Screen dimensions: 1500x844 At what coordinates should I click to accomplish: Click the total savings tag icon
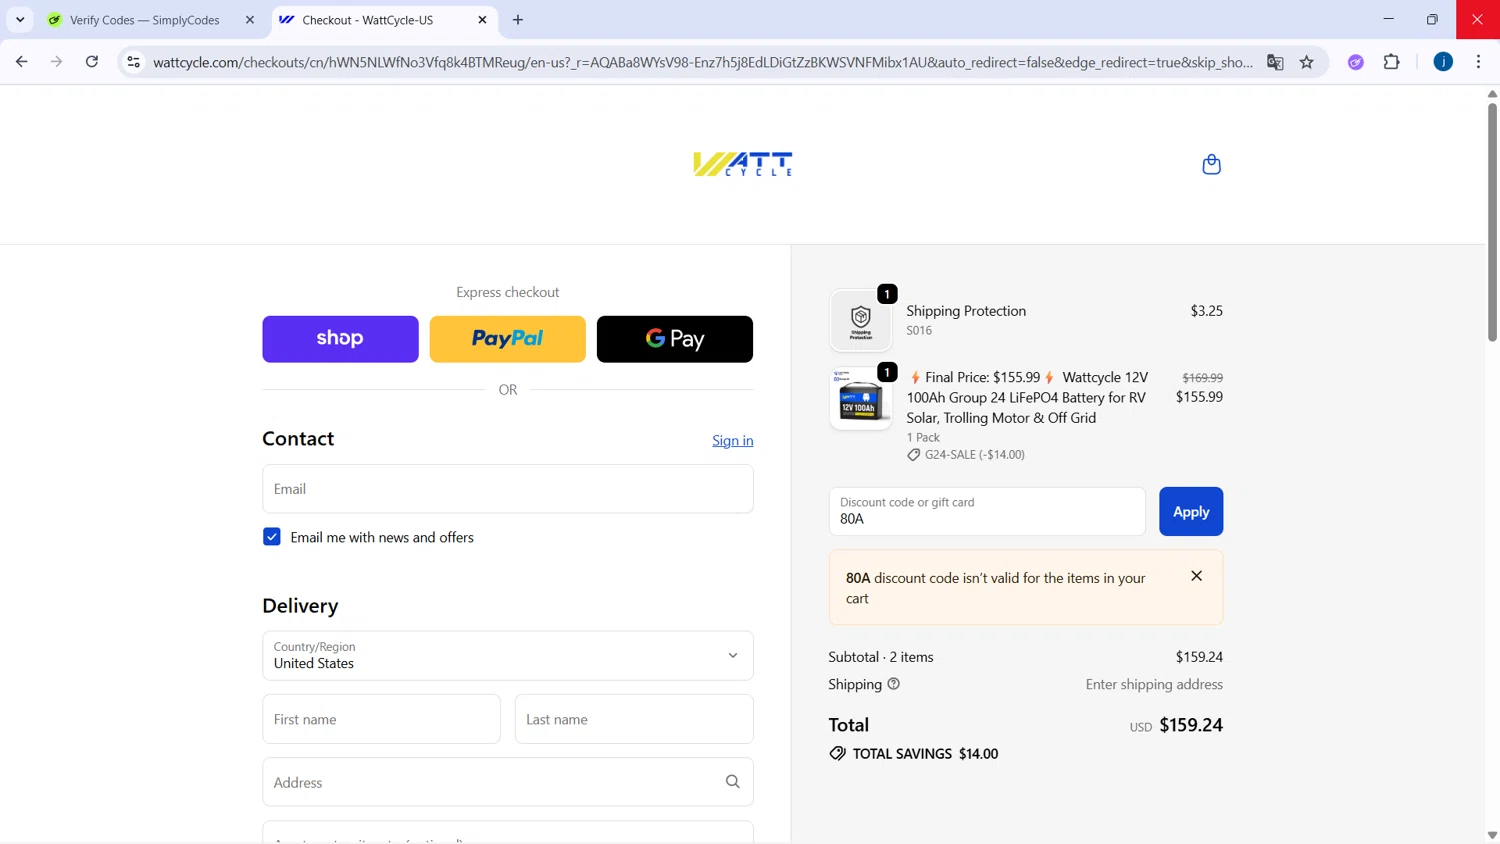coord(837,754)
